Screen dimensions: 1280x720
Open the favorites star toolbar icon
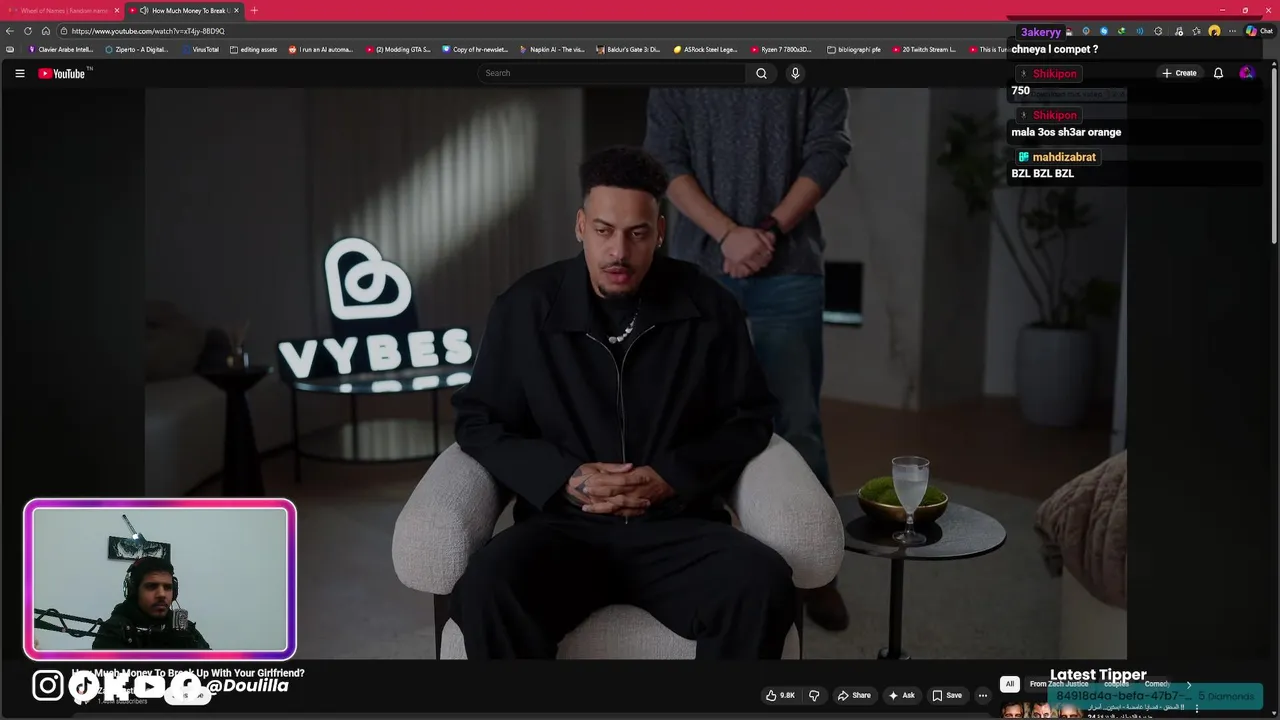point(1196,31)
